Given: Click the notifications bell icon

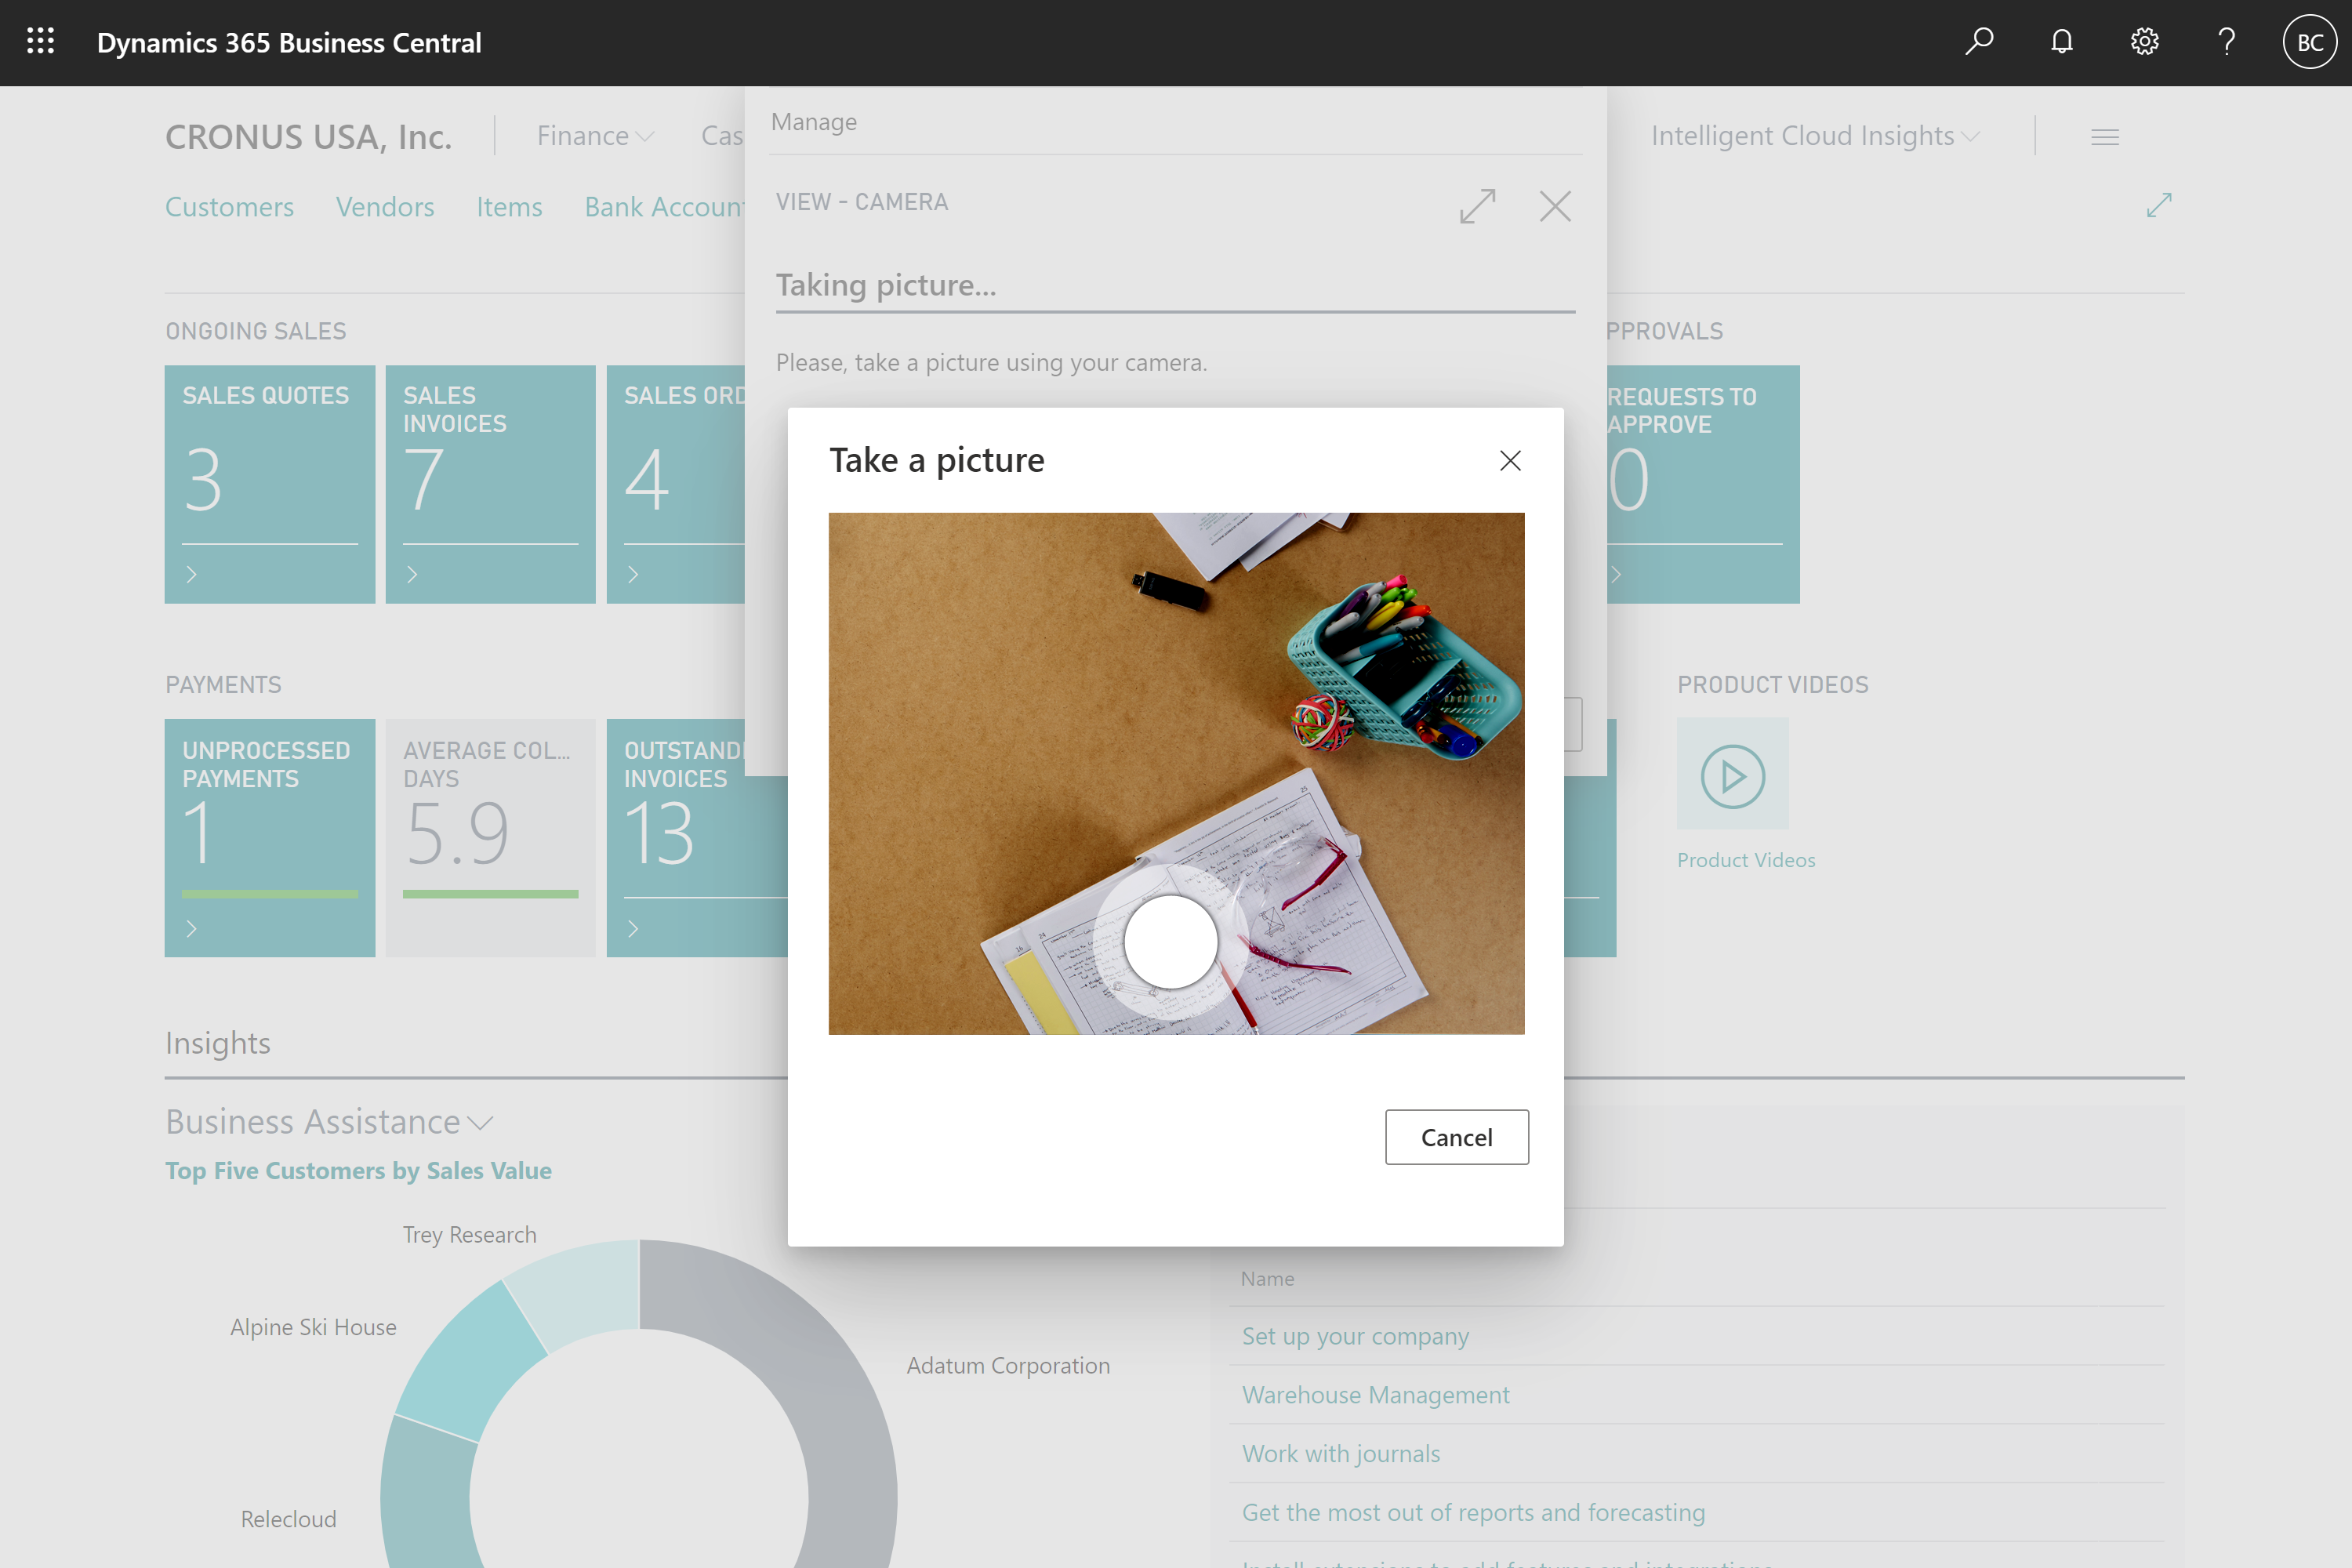Looking at the screenshot, I should (x=2061, y=42).
